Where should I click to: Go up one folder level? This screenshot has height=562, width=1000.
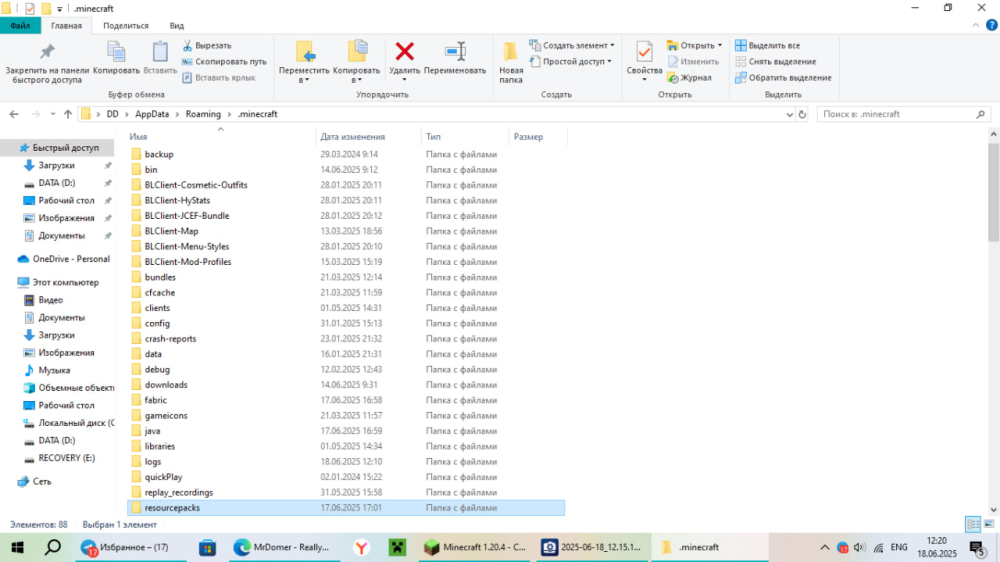[68, 114]
